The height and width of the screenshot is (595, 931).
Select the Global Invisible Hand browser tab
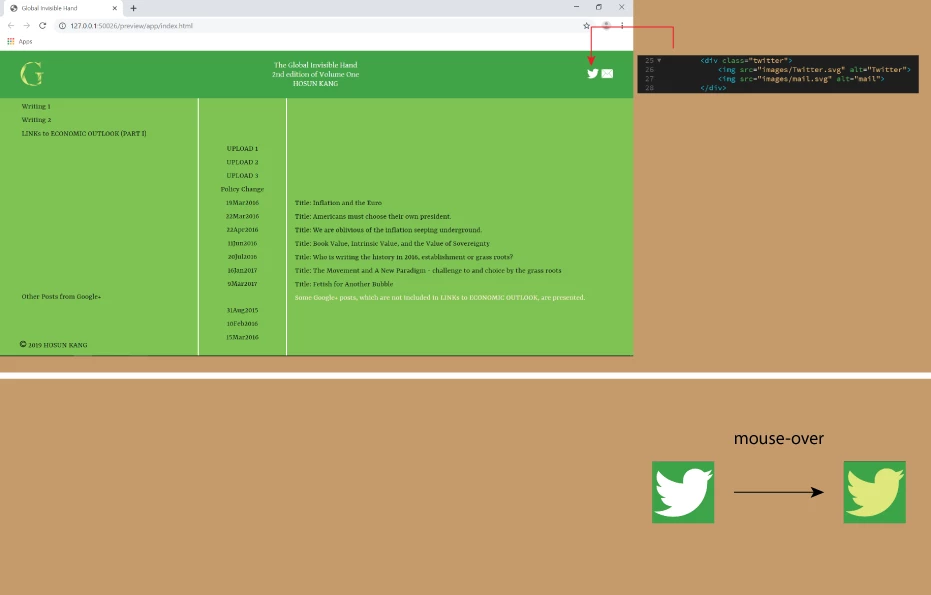pyautogui.click(x=62, y=8)
